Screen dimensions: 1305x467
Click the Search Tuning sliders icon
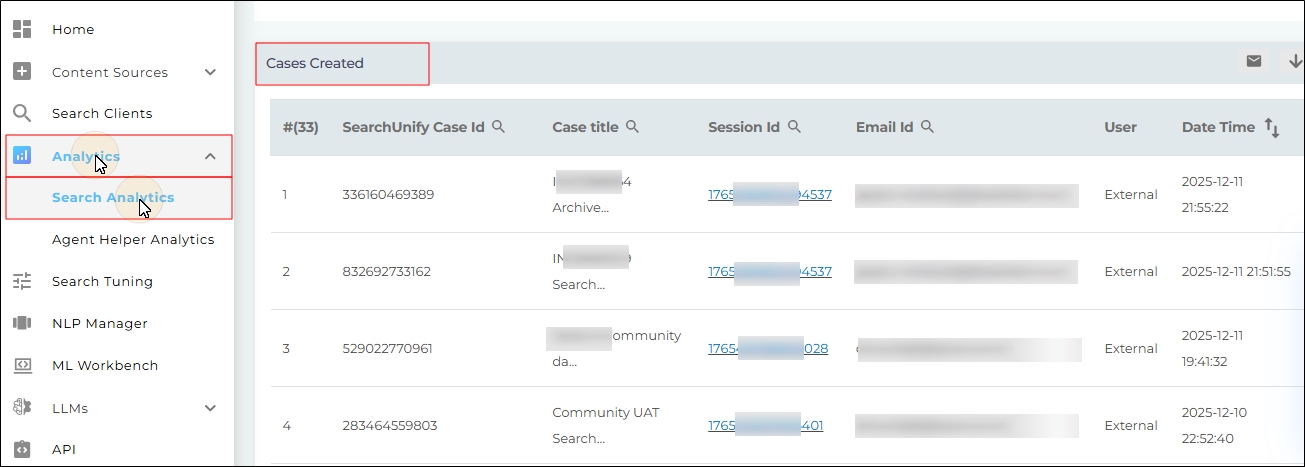click(x=22, y=281)
